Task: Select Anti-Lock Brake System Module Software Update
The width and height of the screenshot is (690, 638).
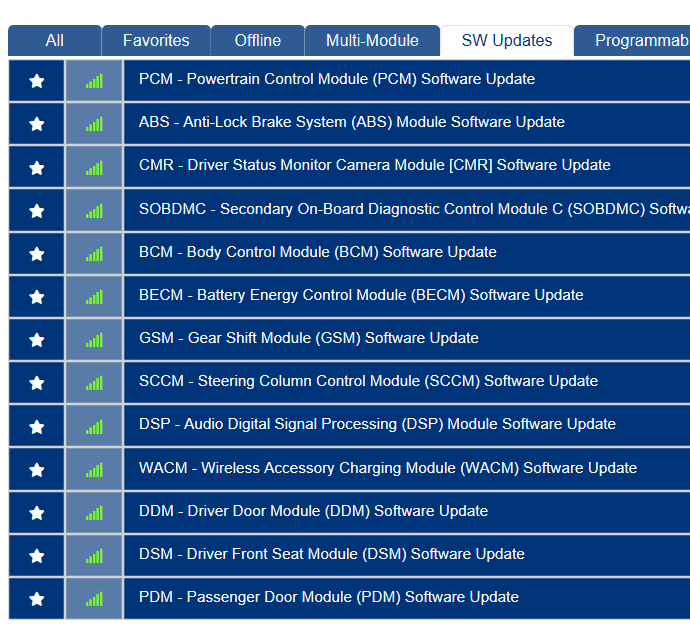Action: 352,122
